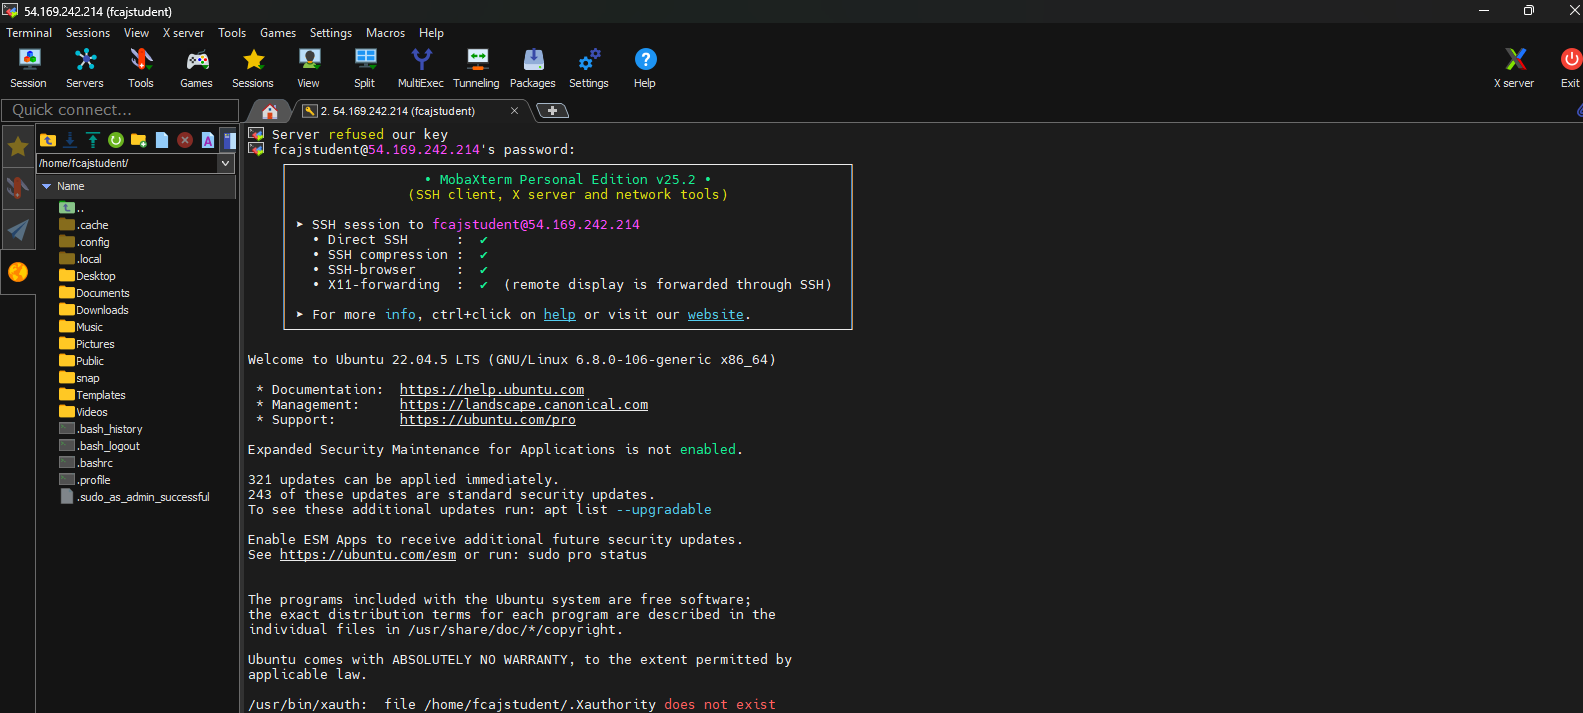Viewport: 1583px width, 713px height.
Task: Click the red delete icon in SFTP toolbar
Action: (x=185, y=140)
